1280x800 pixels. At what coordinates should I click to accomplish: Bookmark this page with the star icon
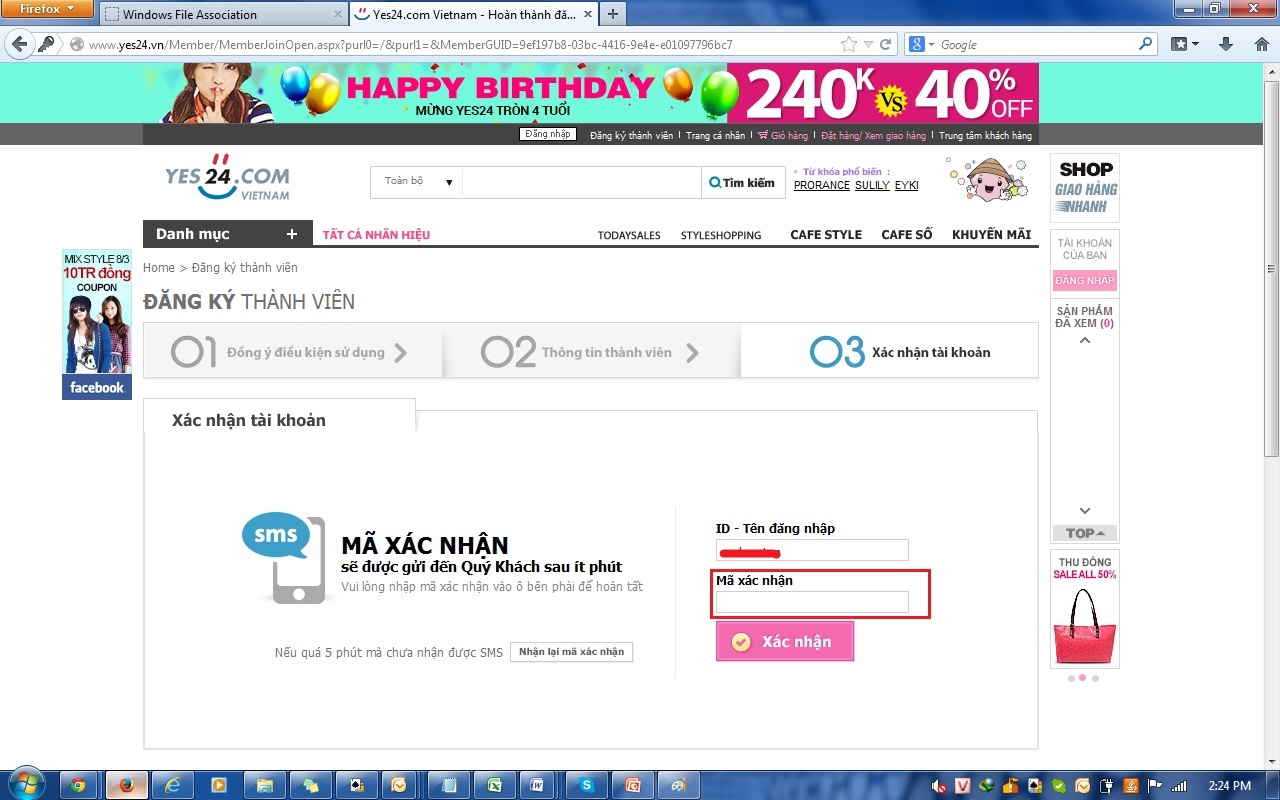(x=849, y=44)
